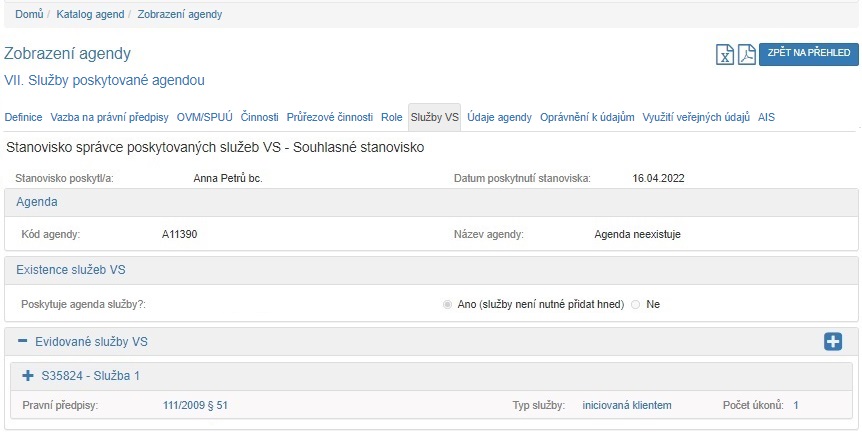
Task: Go to Domů in the breadcrumb
Action: coord(28,14)
